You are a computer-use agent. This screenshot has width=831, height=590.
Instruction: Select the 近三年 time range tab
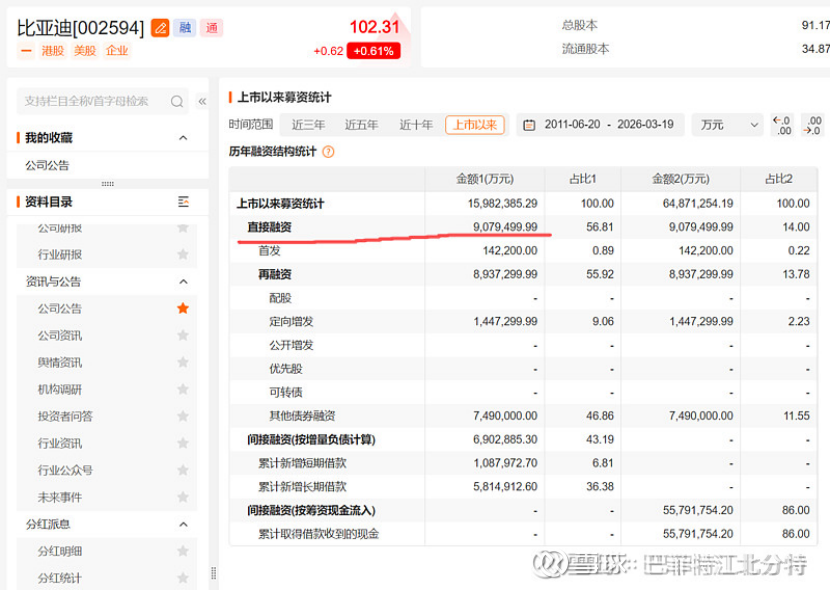coord(308,125)
